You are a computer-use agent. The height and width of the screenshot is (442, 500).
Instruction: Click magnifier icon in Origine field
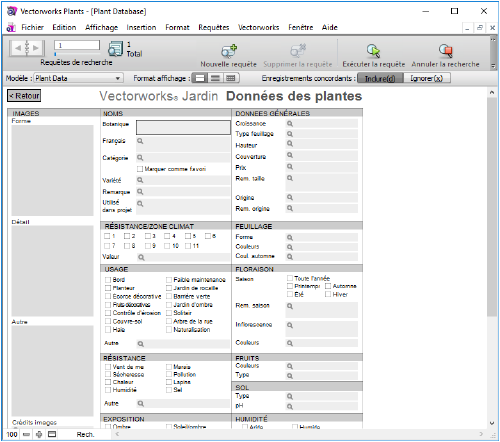290,197
